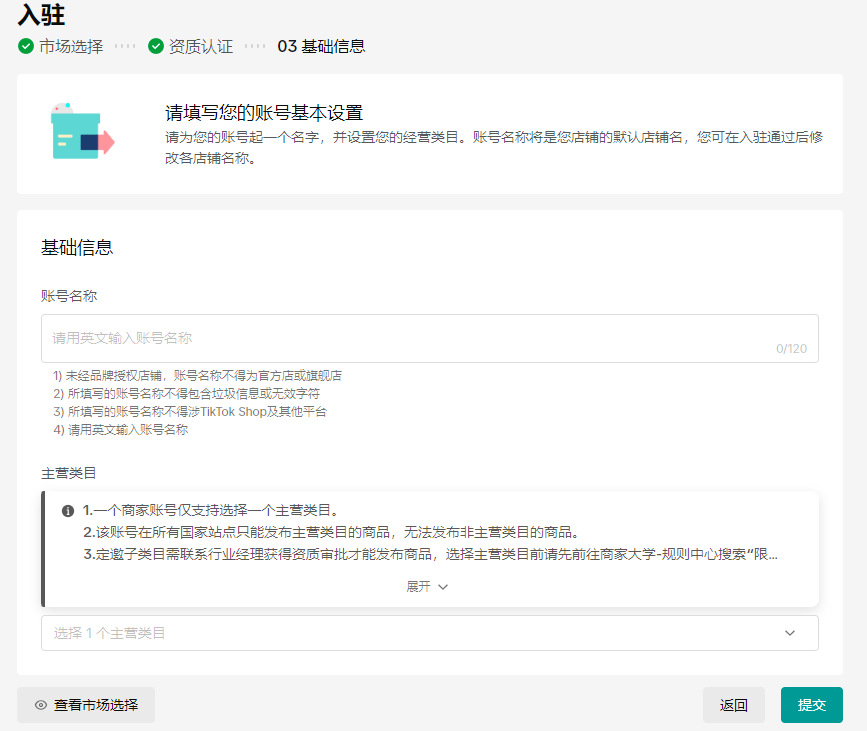Click the down arrow next to 展开

pyautogui.click(x=442, y=587)
